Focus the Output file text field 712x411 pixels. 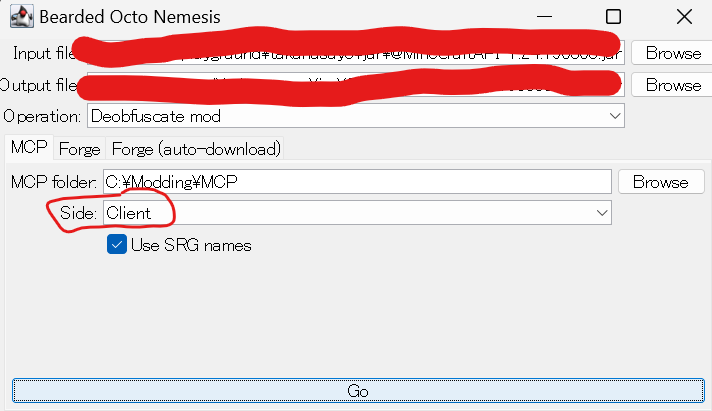pos(355,85)
